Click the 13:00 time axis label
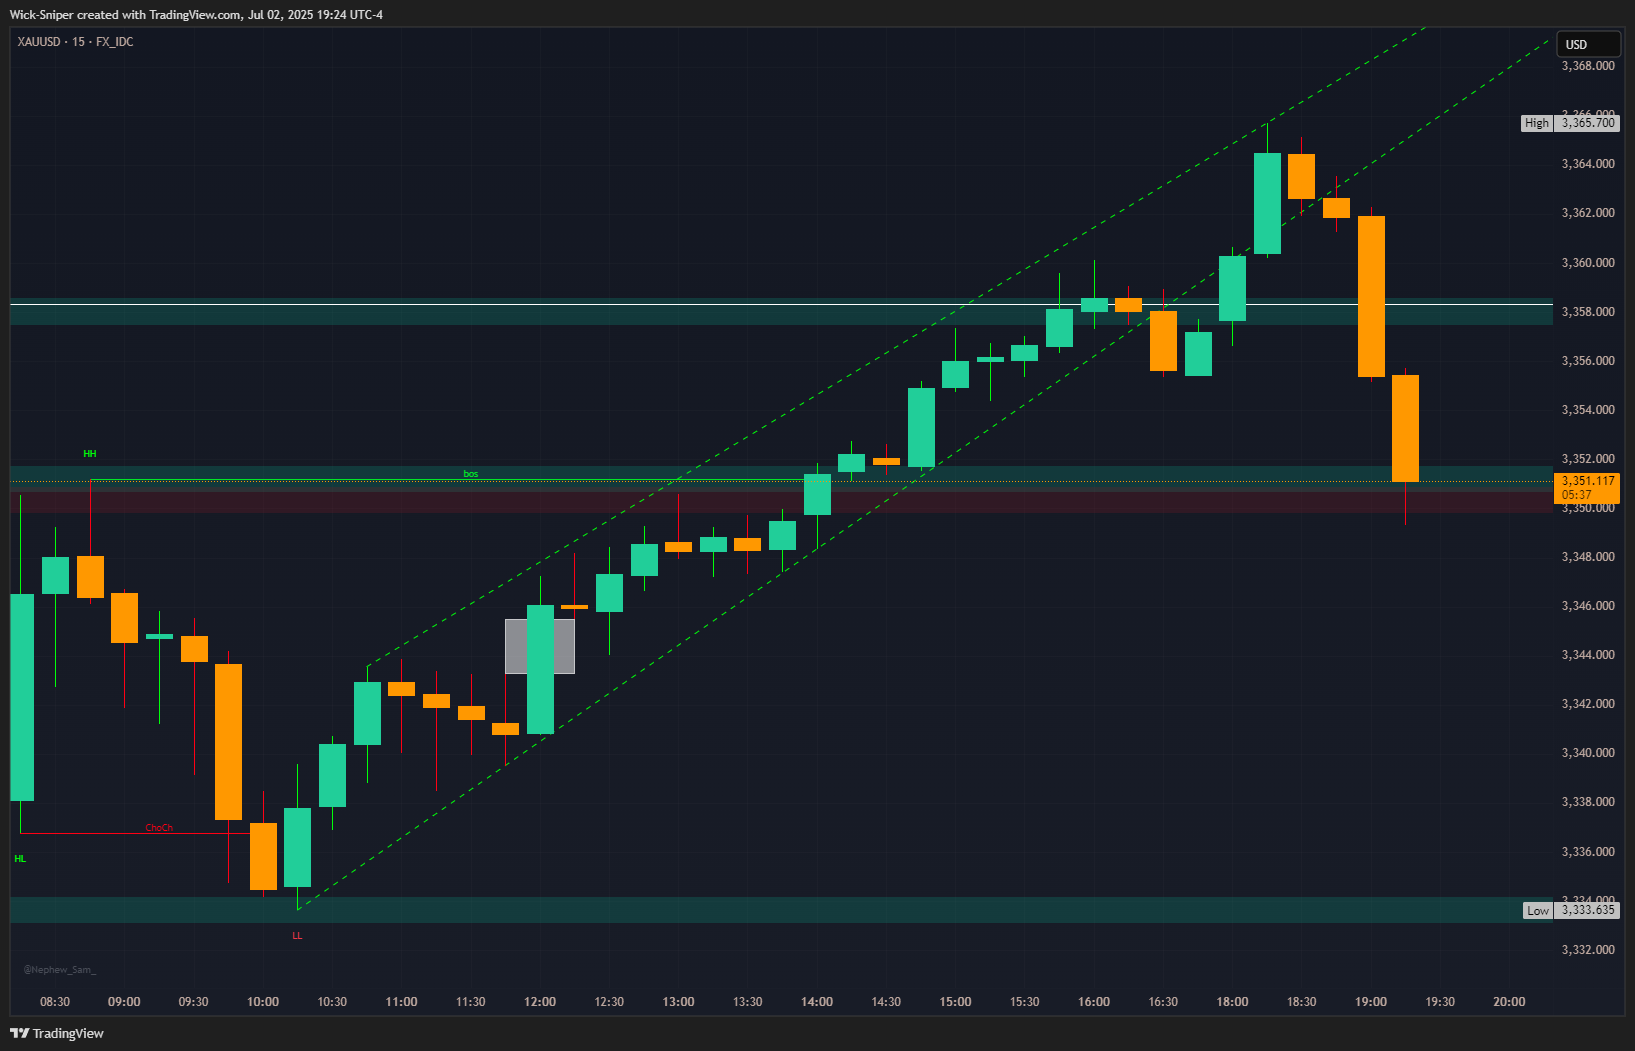This screenshot has height=1051, width=1635. pyautogui.click(x=678, y=1002)
